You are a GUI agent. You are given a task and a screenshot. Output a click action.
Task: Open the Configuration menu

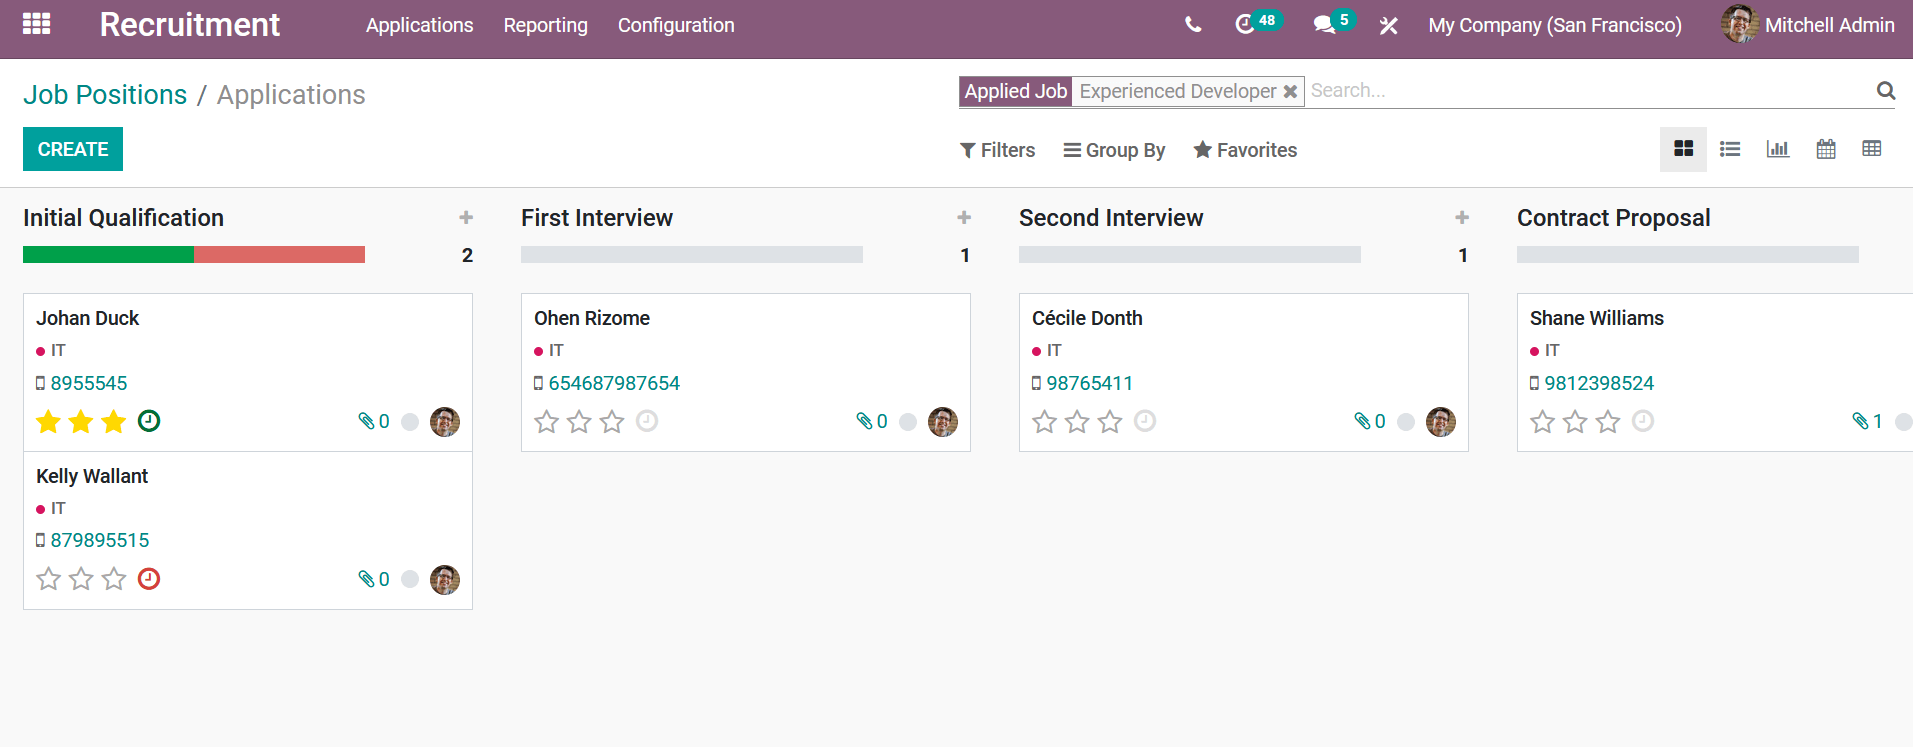tap(675, 25)
